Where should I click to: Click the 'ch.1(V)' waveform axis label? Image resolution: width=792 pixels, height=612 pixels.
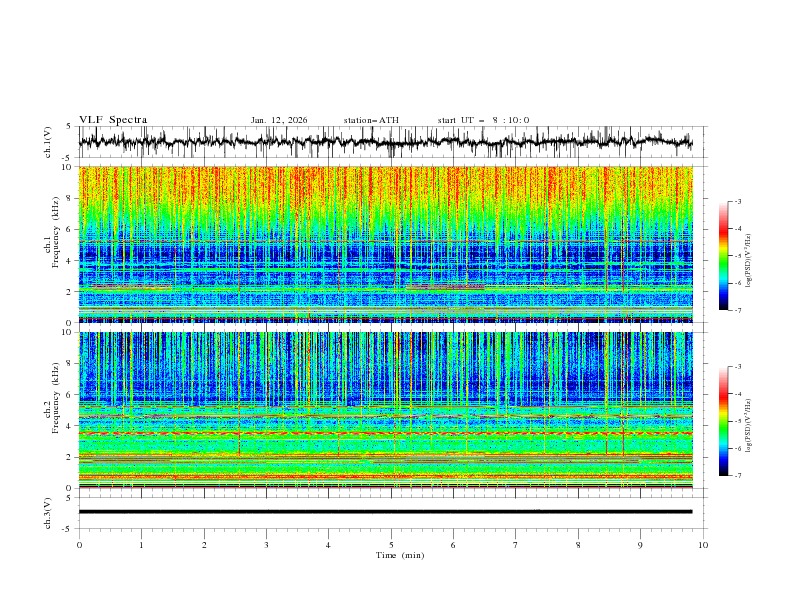point(48,142)
